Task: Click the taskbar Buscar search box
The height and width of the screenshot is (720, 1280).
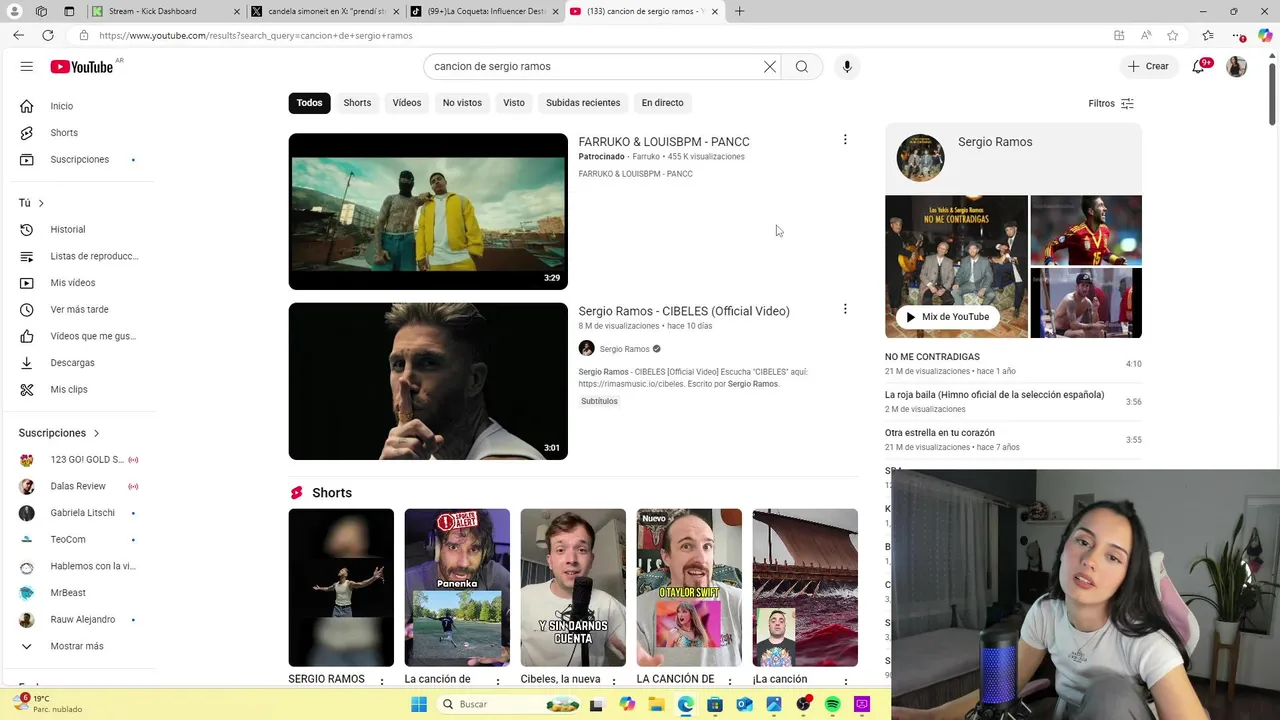Action: click(511, 704)
